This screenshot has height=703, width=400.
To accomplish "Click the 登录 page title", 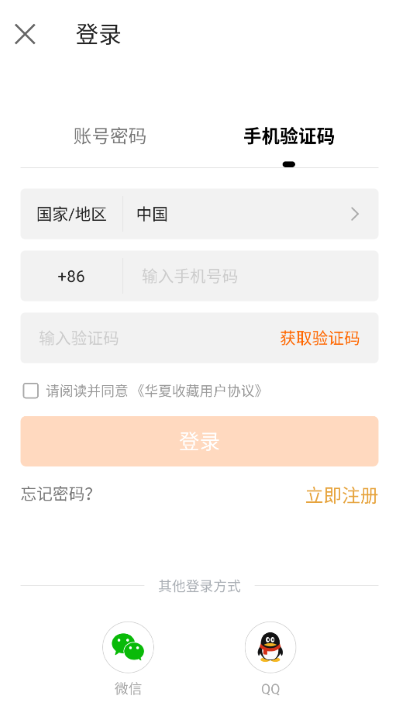I will 98,34.
